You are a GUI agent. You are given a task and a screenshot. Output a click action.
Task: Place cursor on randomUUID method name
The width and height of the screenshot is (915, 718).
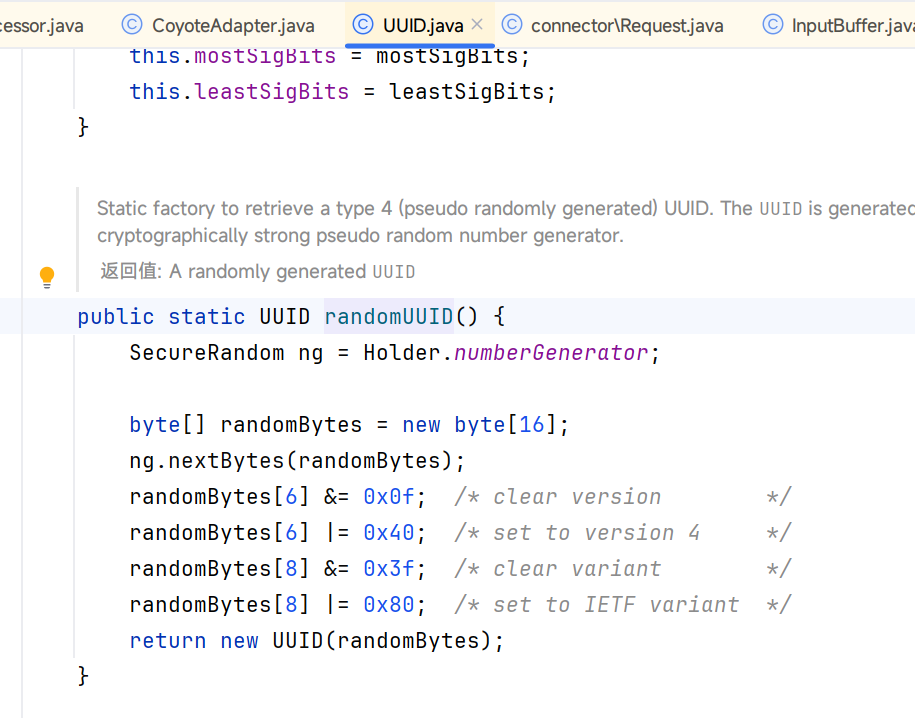tap(389, 317)
